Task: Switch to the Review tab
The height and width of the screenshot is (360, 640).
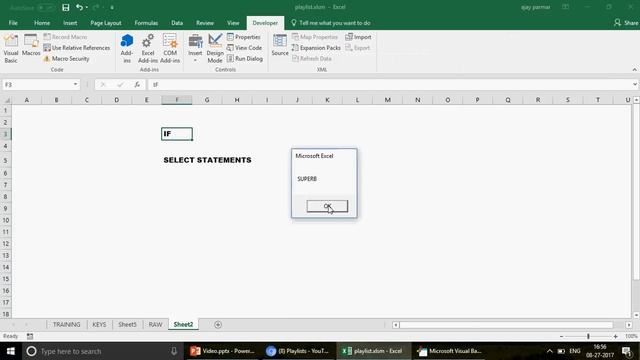Action: pyautogui.click(x=205, y=23)
